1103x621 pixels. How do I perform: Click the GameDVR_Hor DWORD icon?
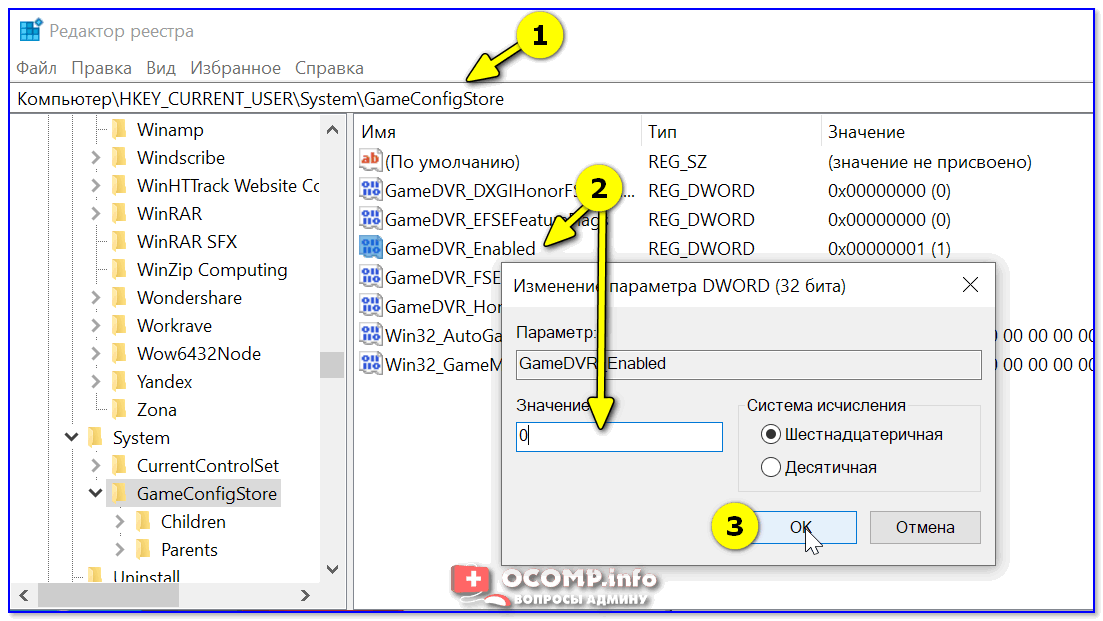371,305
